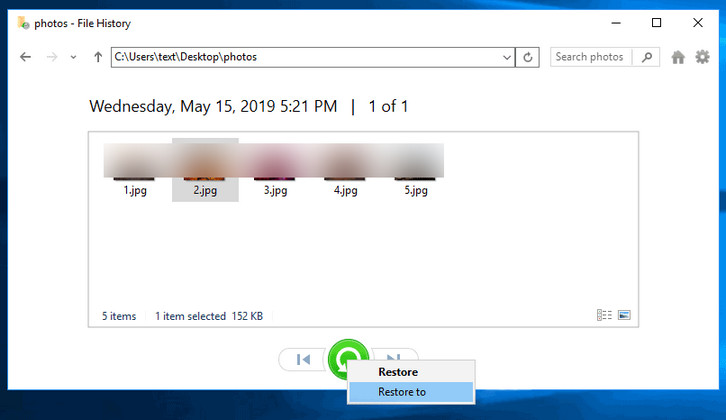Maximize the File History window
This screenshot has height=420, width=726.
click(656, 23)
